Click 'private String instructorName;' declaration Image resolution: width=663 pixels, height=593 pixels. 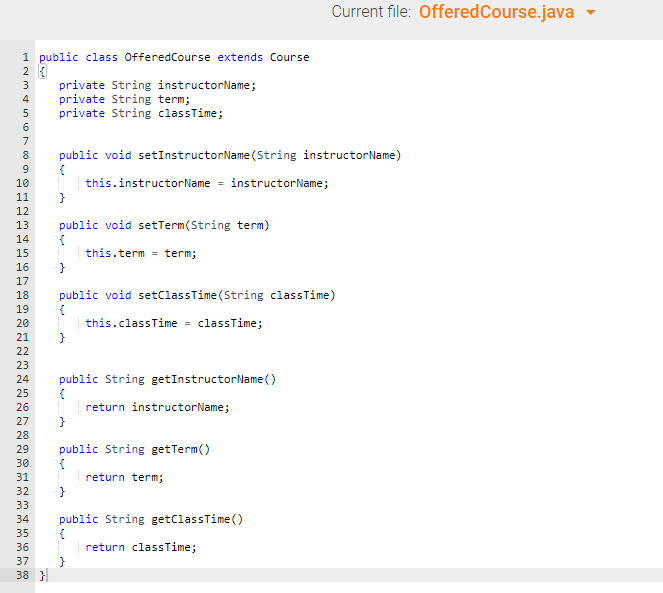click(x=158, y=85)
